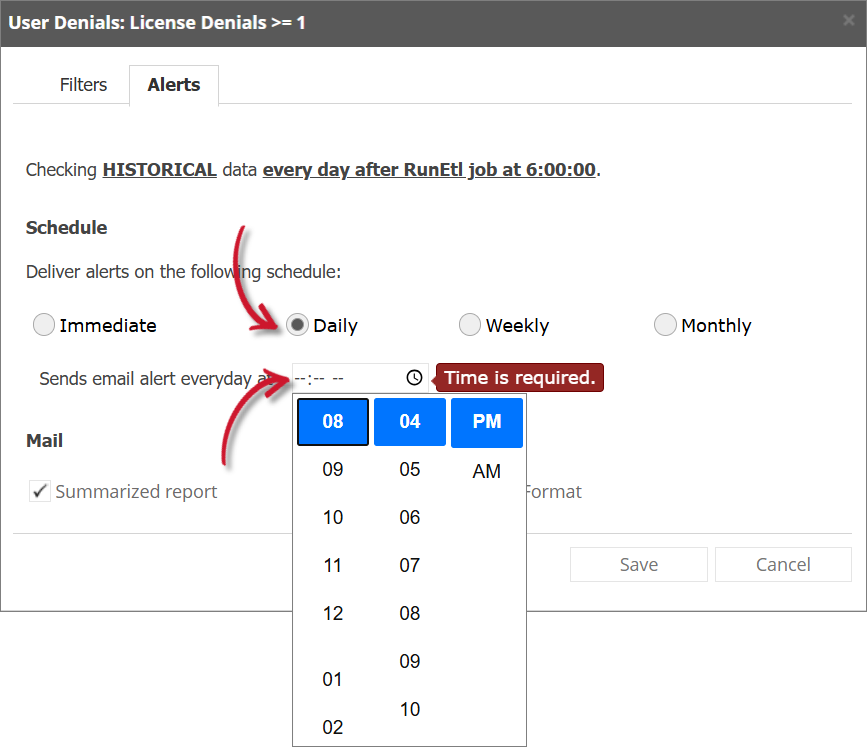
Task: Open the HISTORICAL data link
Action: (159, 169)
